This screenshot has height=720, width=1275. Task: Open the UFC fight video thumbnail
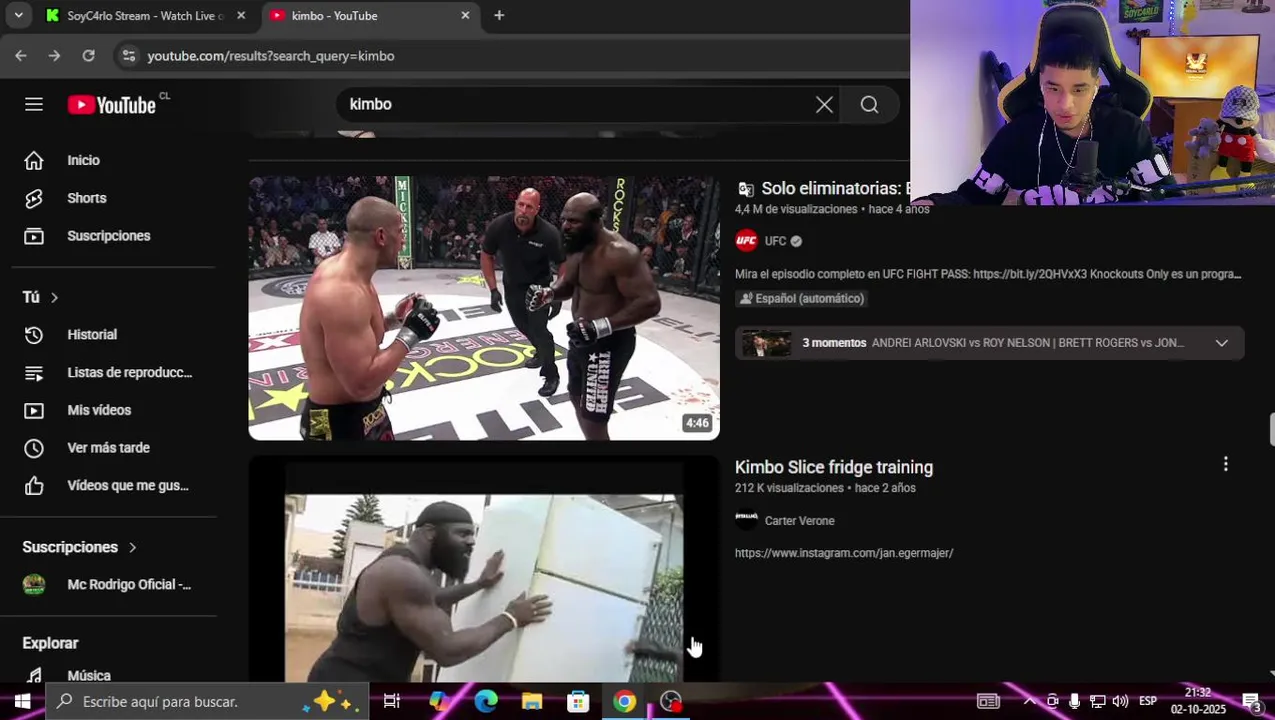point(484,308)
